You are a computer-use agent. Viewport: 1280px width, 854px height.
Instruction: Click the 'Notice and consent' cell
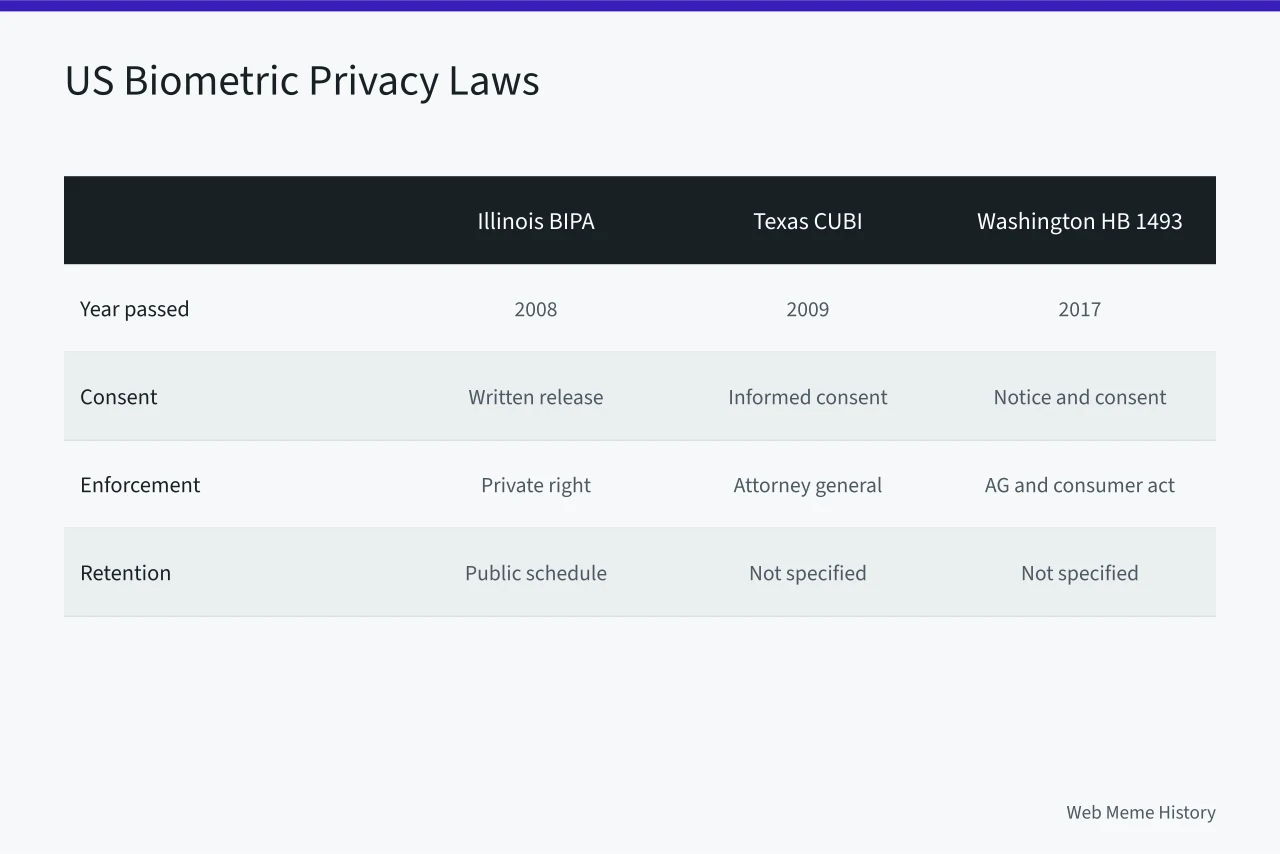click(1080, 397)
